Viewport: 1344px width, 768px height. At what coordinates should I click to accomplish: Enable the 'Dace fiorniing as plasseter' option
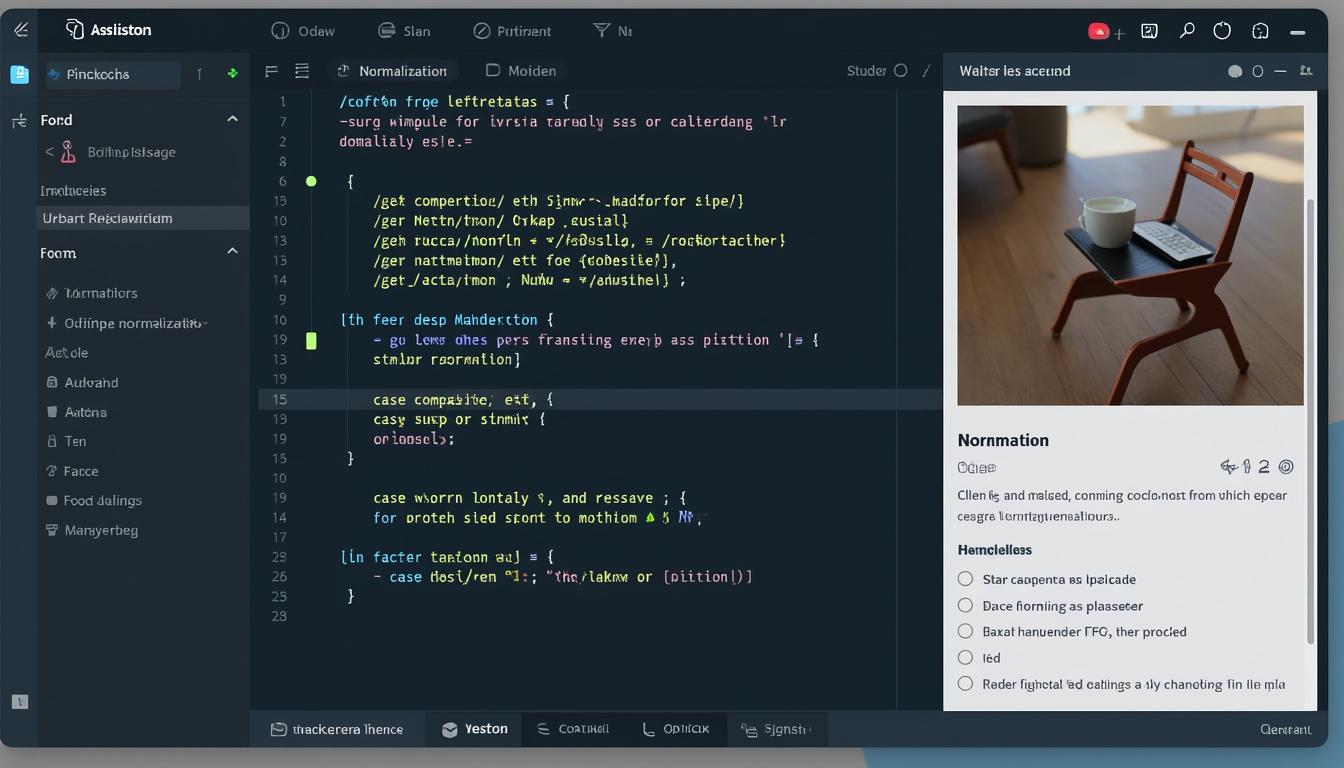(x=965, y=606)
